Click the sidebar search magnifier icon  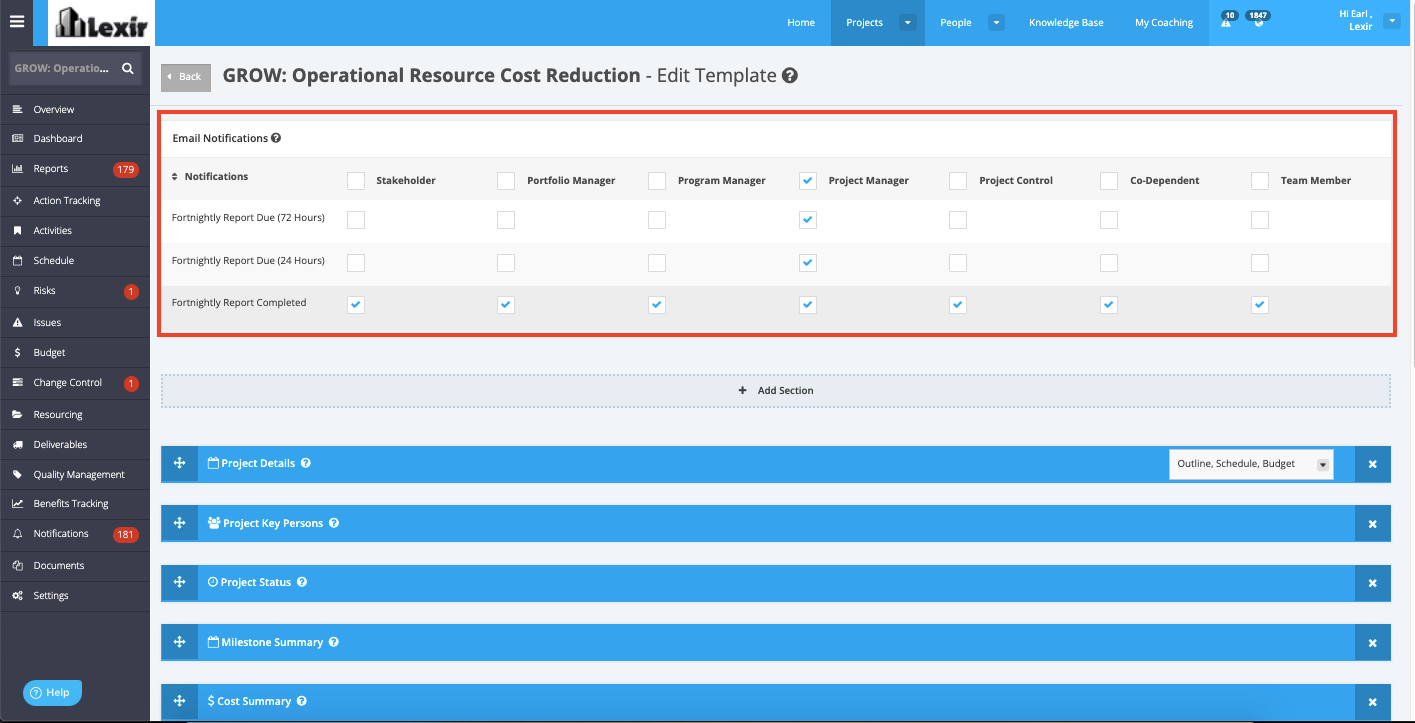[x=127, y=69]
